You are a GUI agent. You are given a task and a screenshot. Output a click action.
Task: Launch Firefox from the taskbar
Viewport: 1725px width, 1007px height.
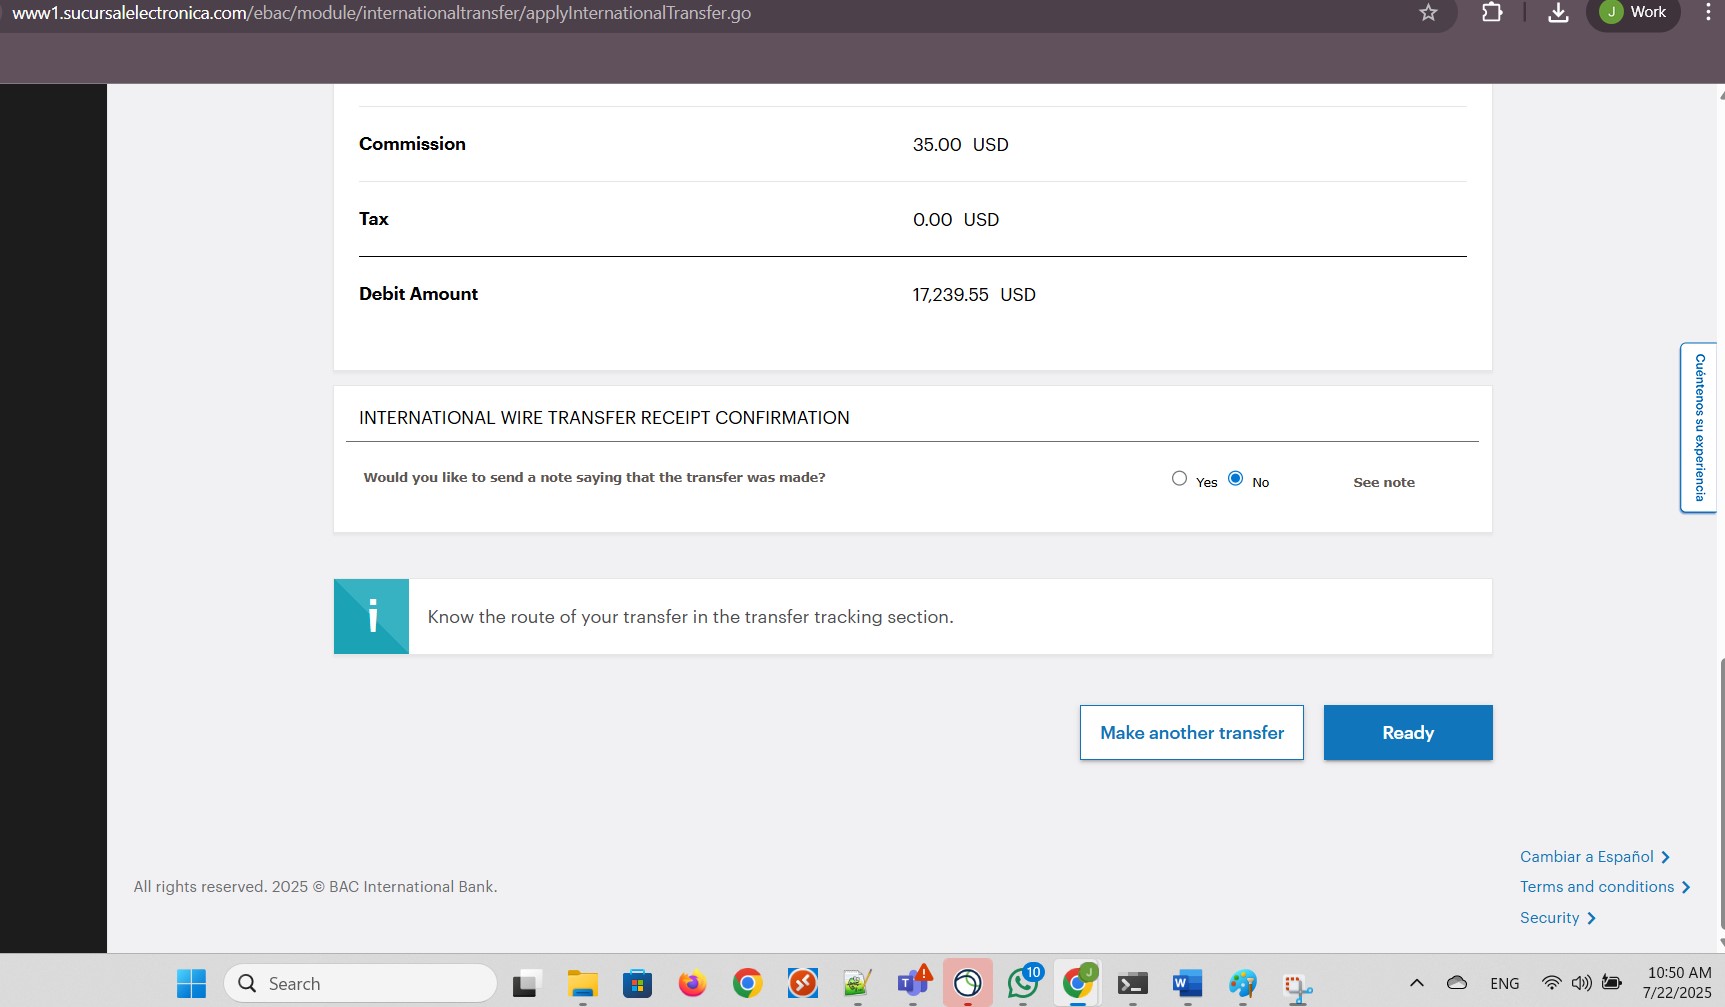point(692,984)
